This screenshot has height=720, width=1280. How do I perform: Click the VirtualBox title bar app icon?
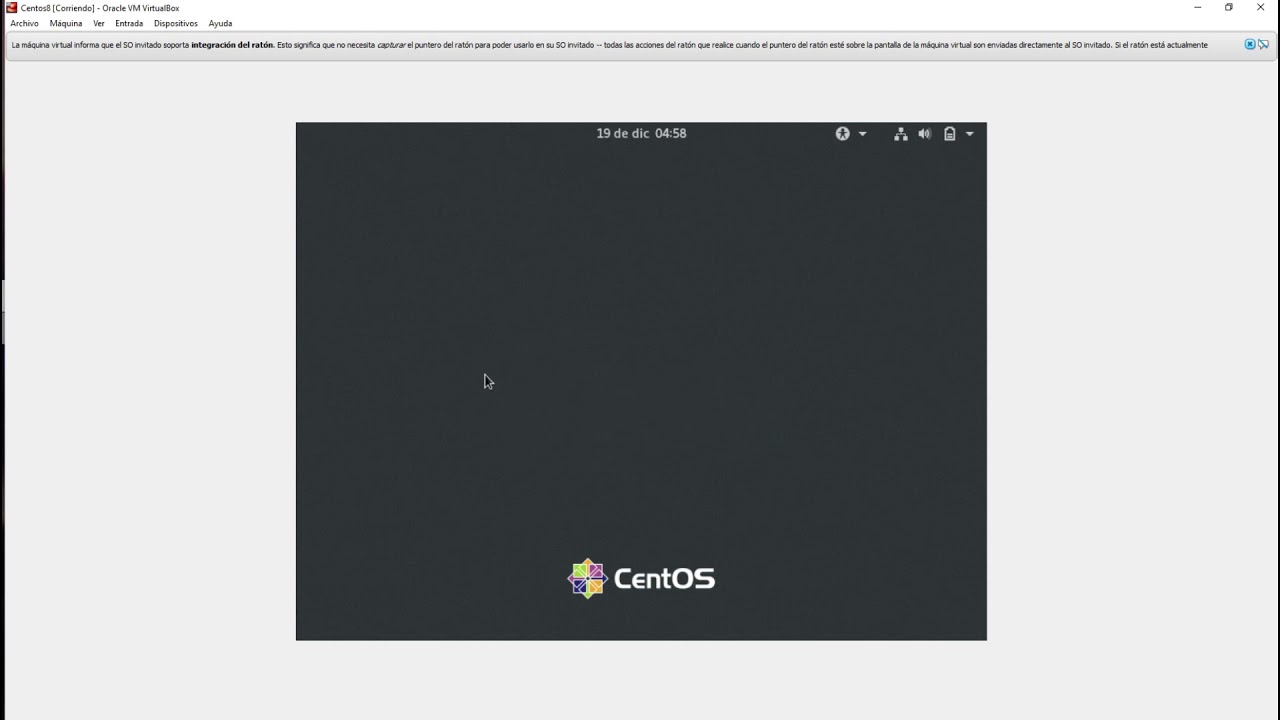pos(12,8)
